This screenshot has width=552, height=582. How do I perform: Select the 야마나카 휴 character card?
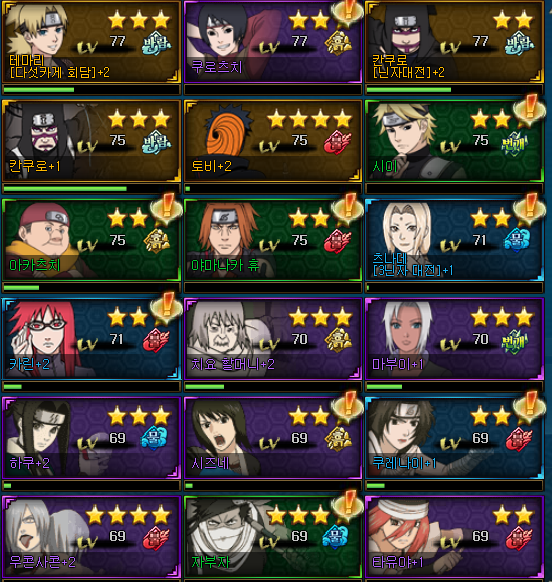[273, 240]
